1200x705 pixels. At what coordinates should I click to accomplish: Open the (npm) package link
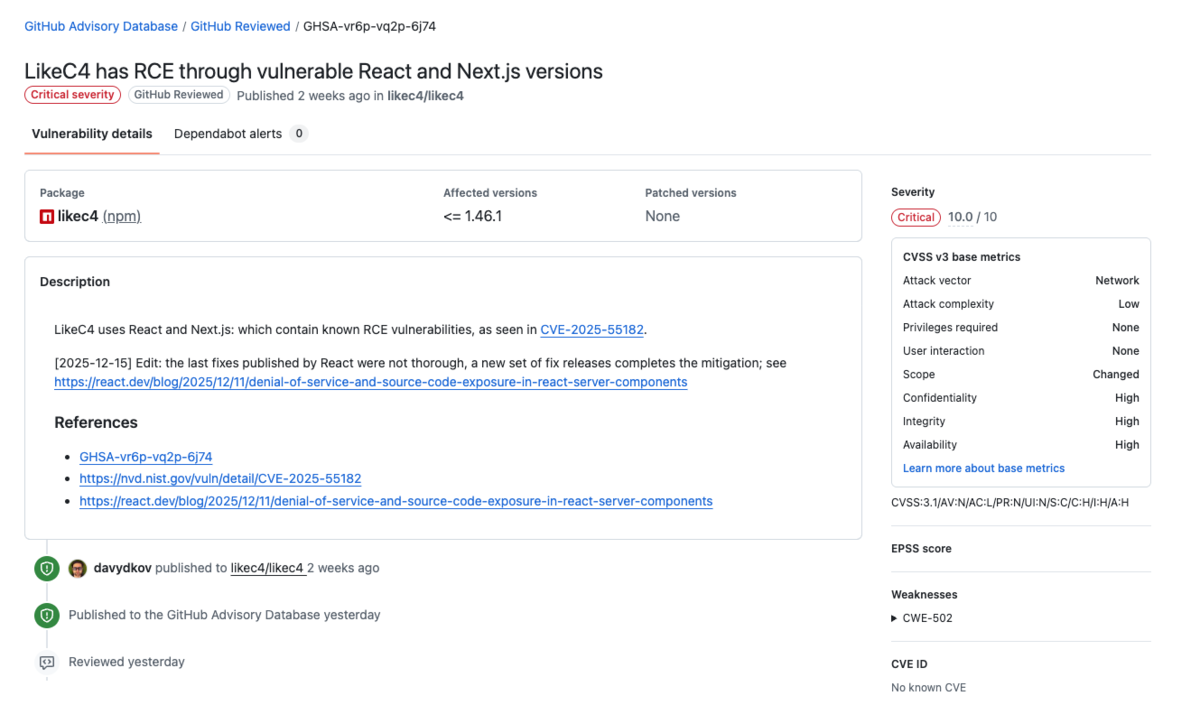(x=122, y=216)
